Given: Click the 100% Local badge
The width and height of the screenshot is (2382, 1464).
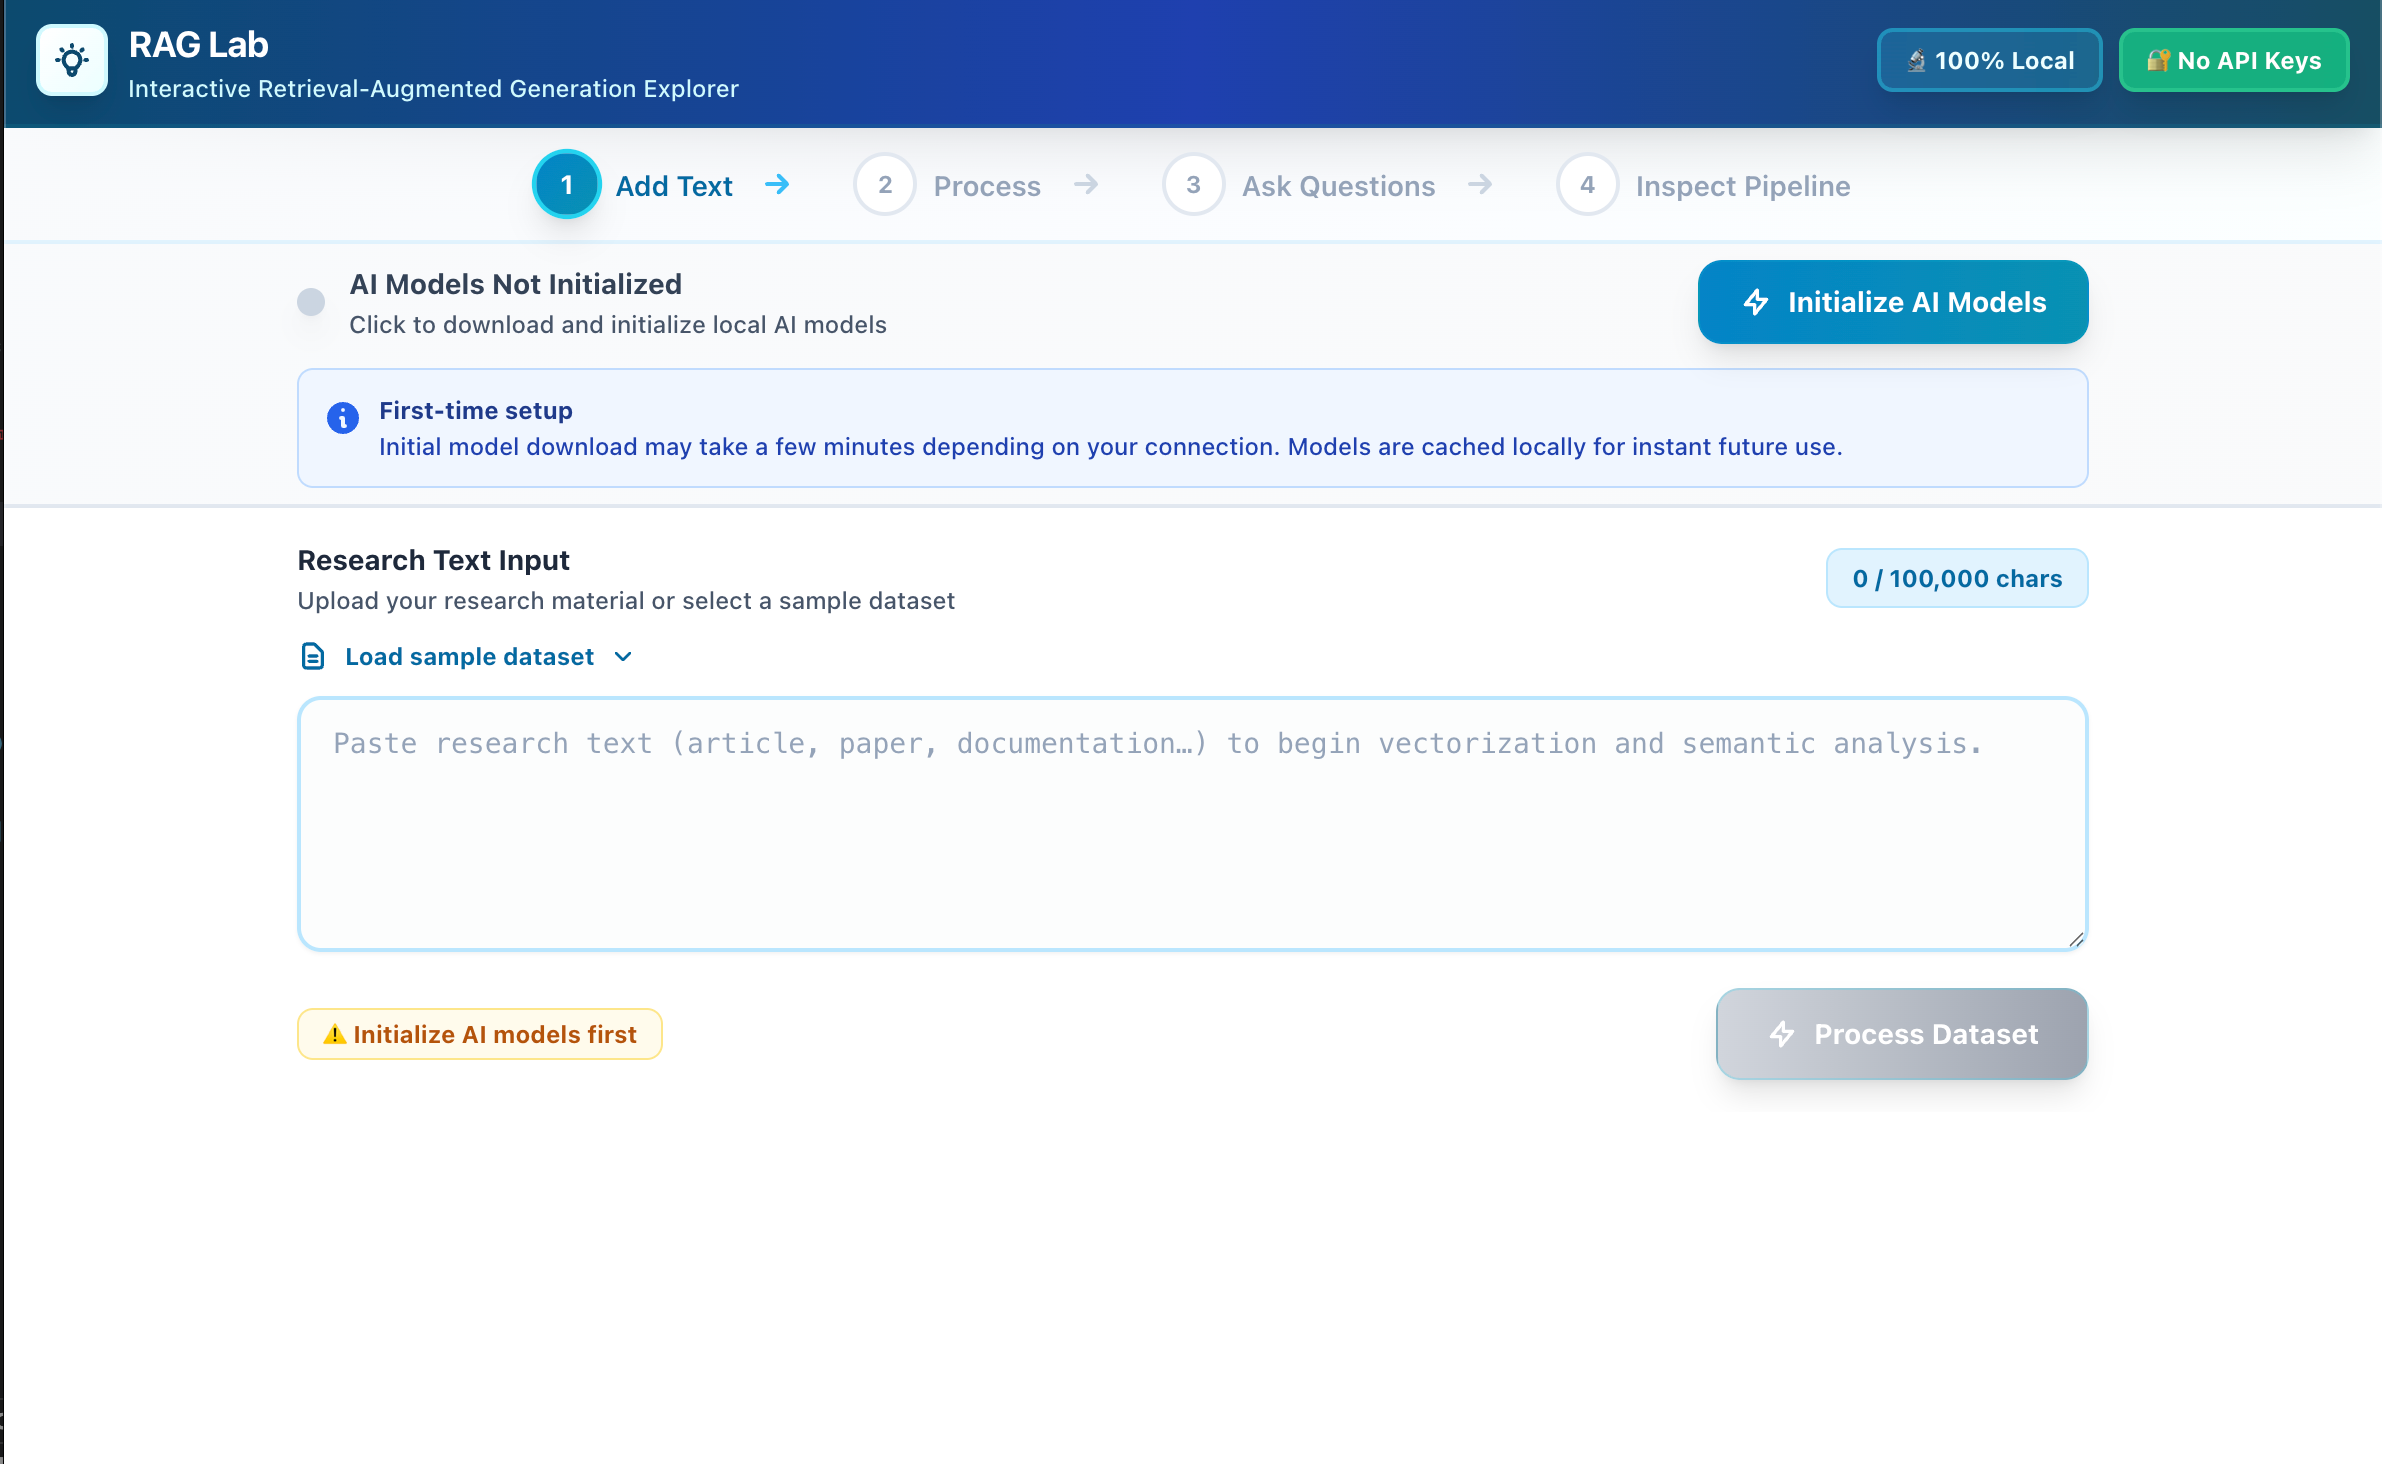Looking at the screenshot, I should [x=1989, y=61].
